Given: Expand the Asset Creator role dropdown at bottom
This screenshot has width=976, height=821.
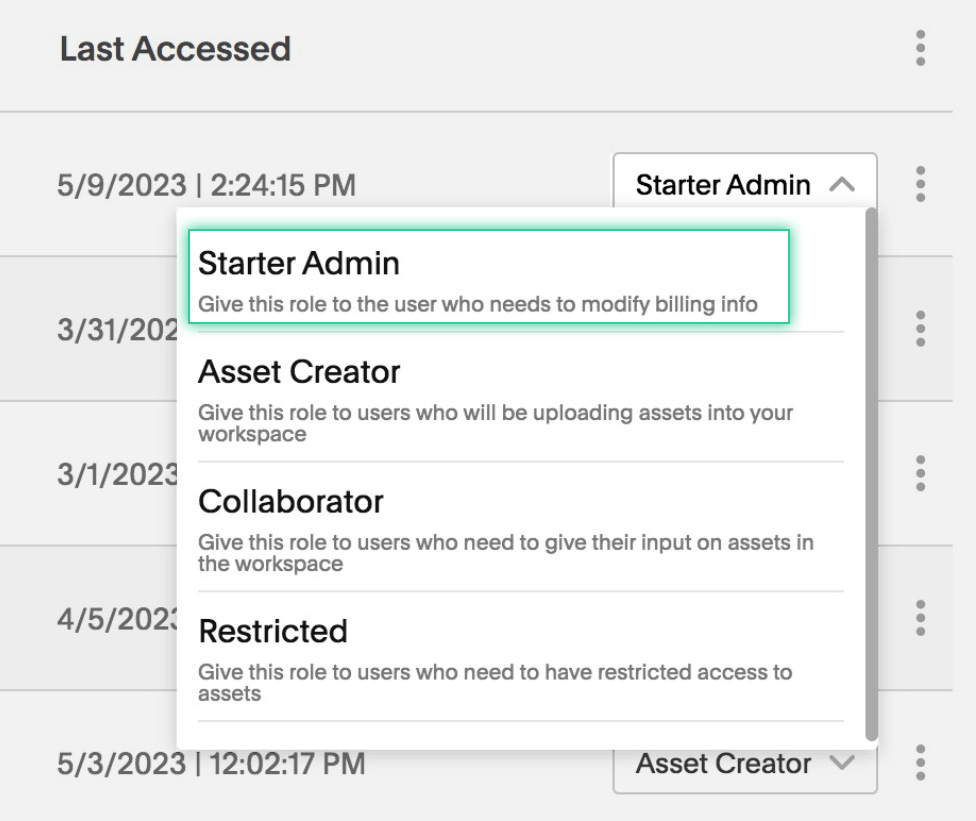Looking at the screenshot, I should (x=745, y=771).
